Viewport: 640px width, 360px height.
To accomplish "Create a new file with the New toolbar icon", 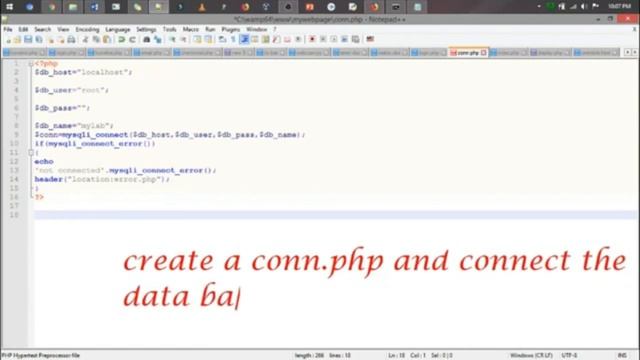I will click(x=8, y=40).
